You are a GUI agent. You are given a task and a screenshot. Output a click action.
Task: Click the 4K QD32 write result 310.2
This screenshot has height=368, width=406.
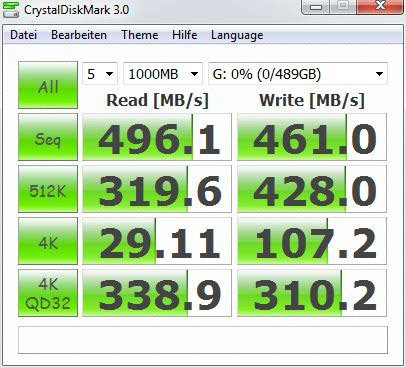coord(312,293)
